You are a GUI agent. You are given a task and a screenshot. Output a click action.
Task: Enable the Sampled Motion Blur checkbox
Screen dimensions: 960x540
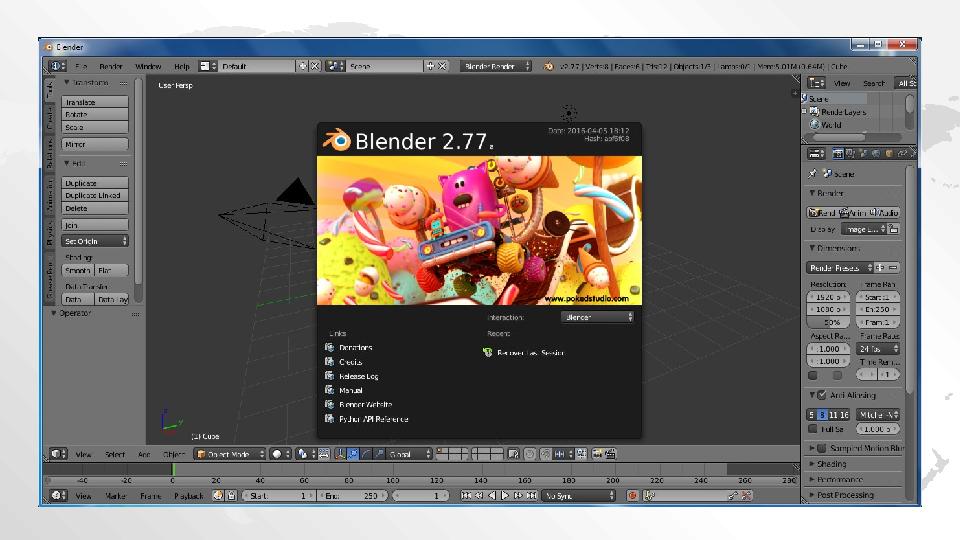(822, 448)
